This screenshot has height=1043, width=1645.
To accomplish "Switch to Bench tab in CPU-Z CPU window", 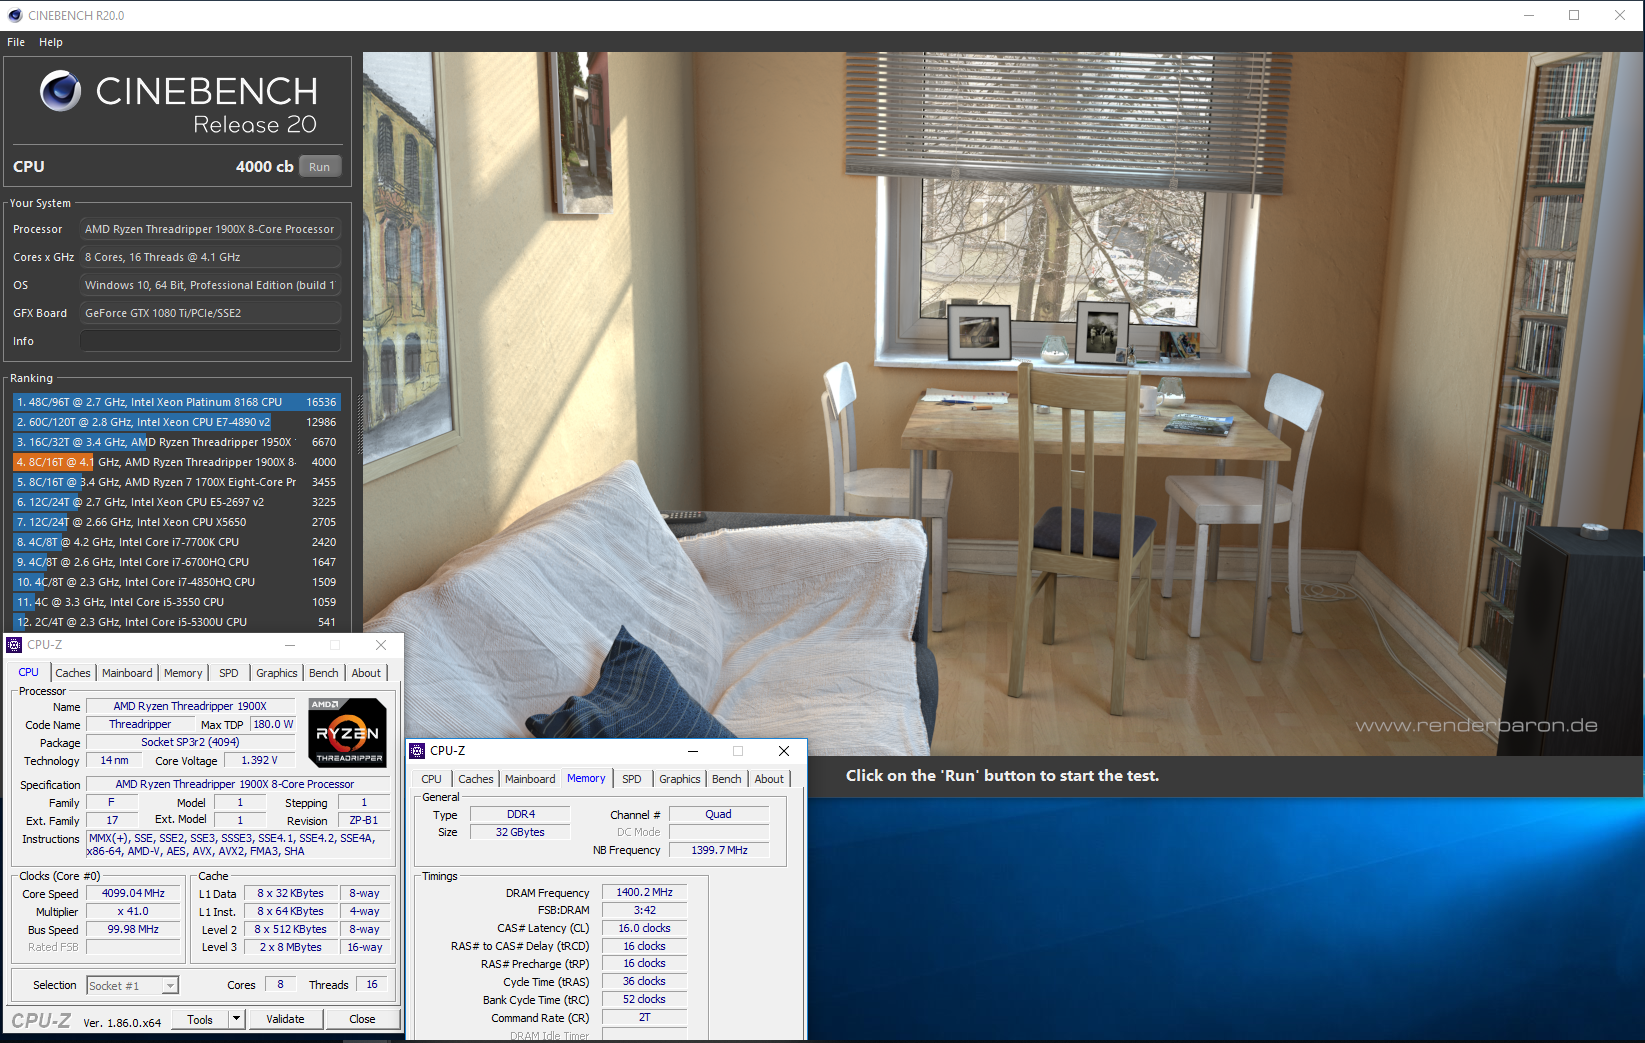I will point(323,673).
